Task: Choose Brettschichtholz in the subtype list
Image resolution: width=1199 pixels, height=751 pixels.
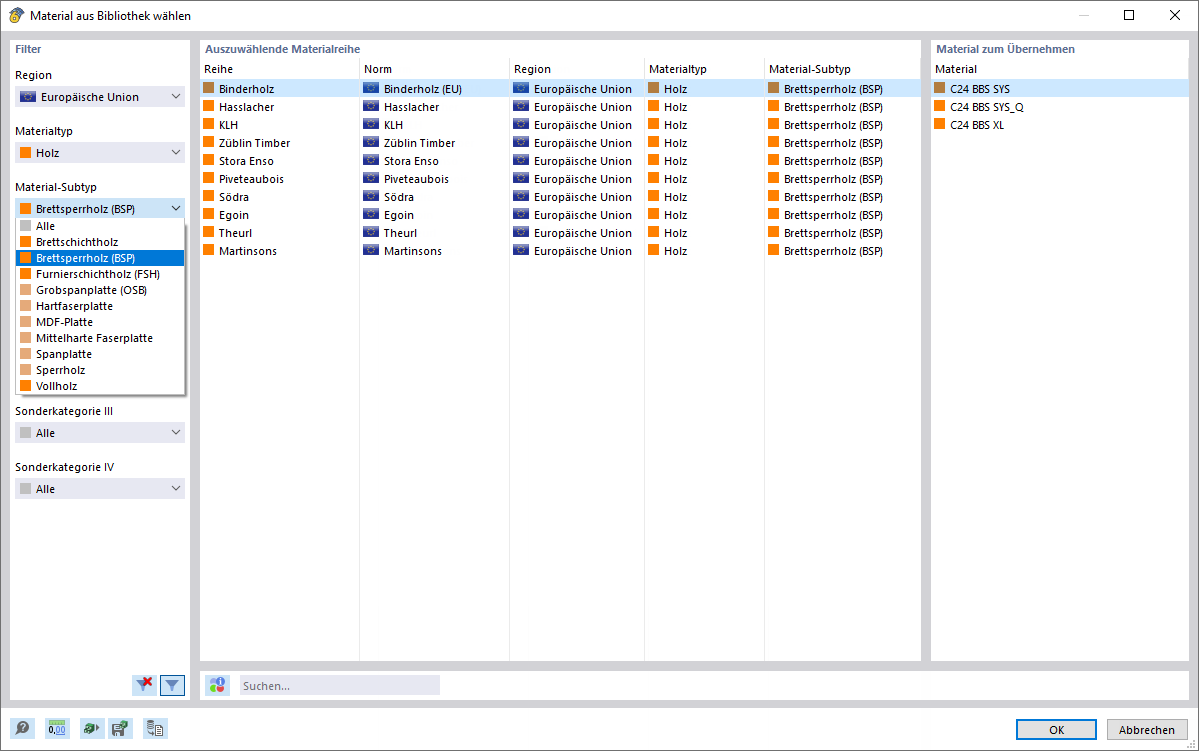Action: [x=100, y=242]
